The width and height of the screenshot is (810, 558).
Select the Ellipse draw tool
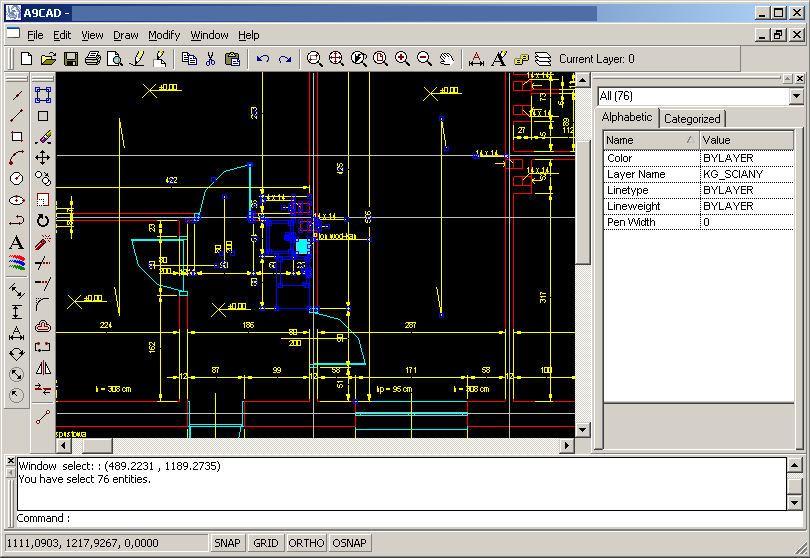[x=17, y=200]
